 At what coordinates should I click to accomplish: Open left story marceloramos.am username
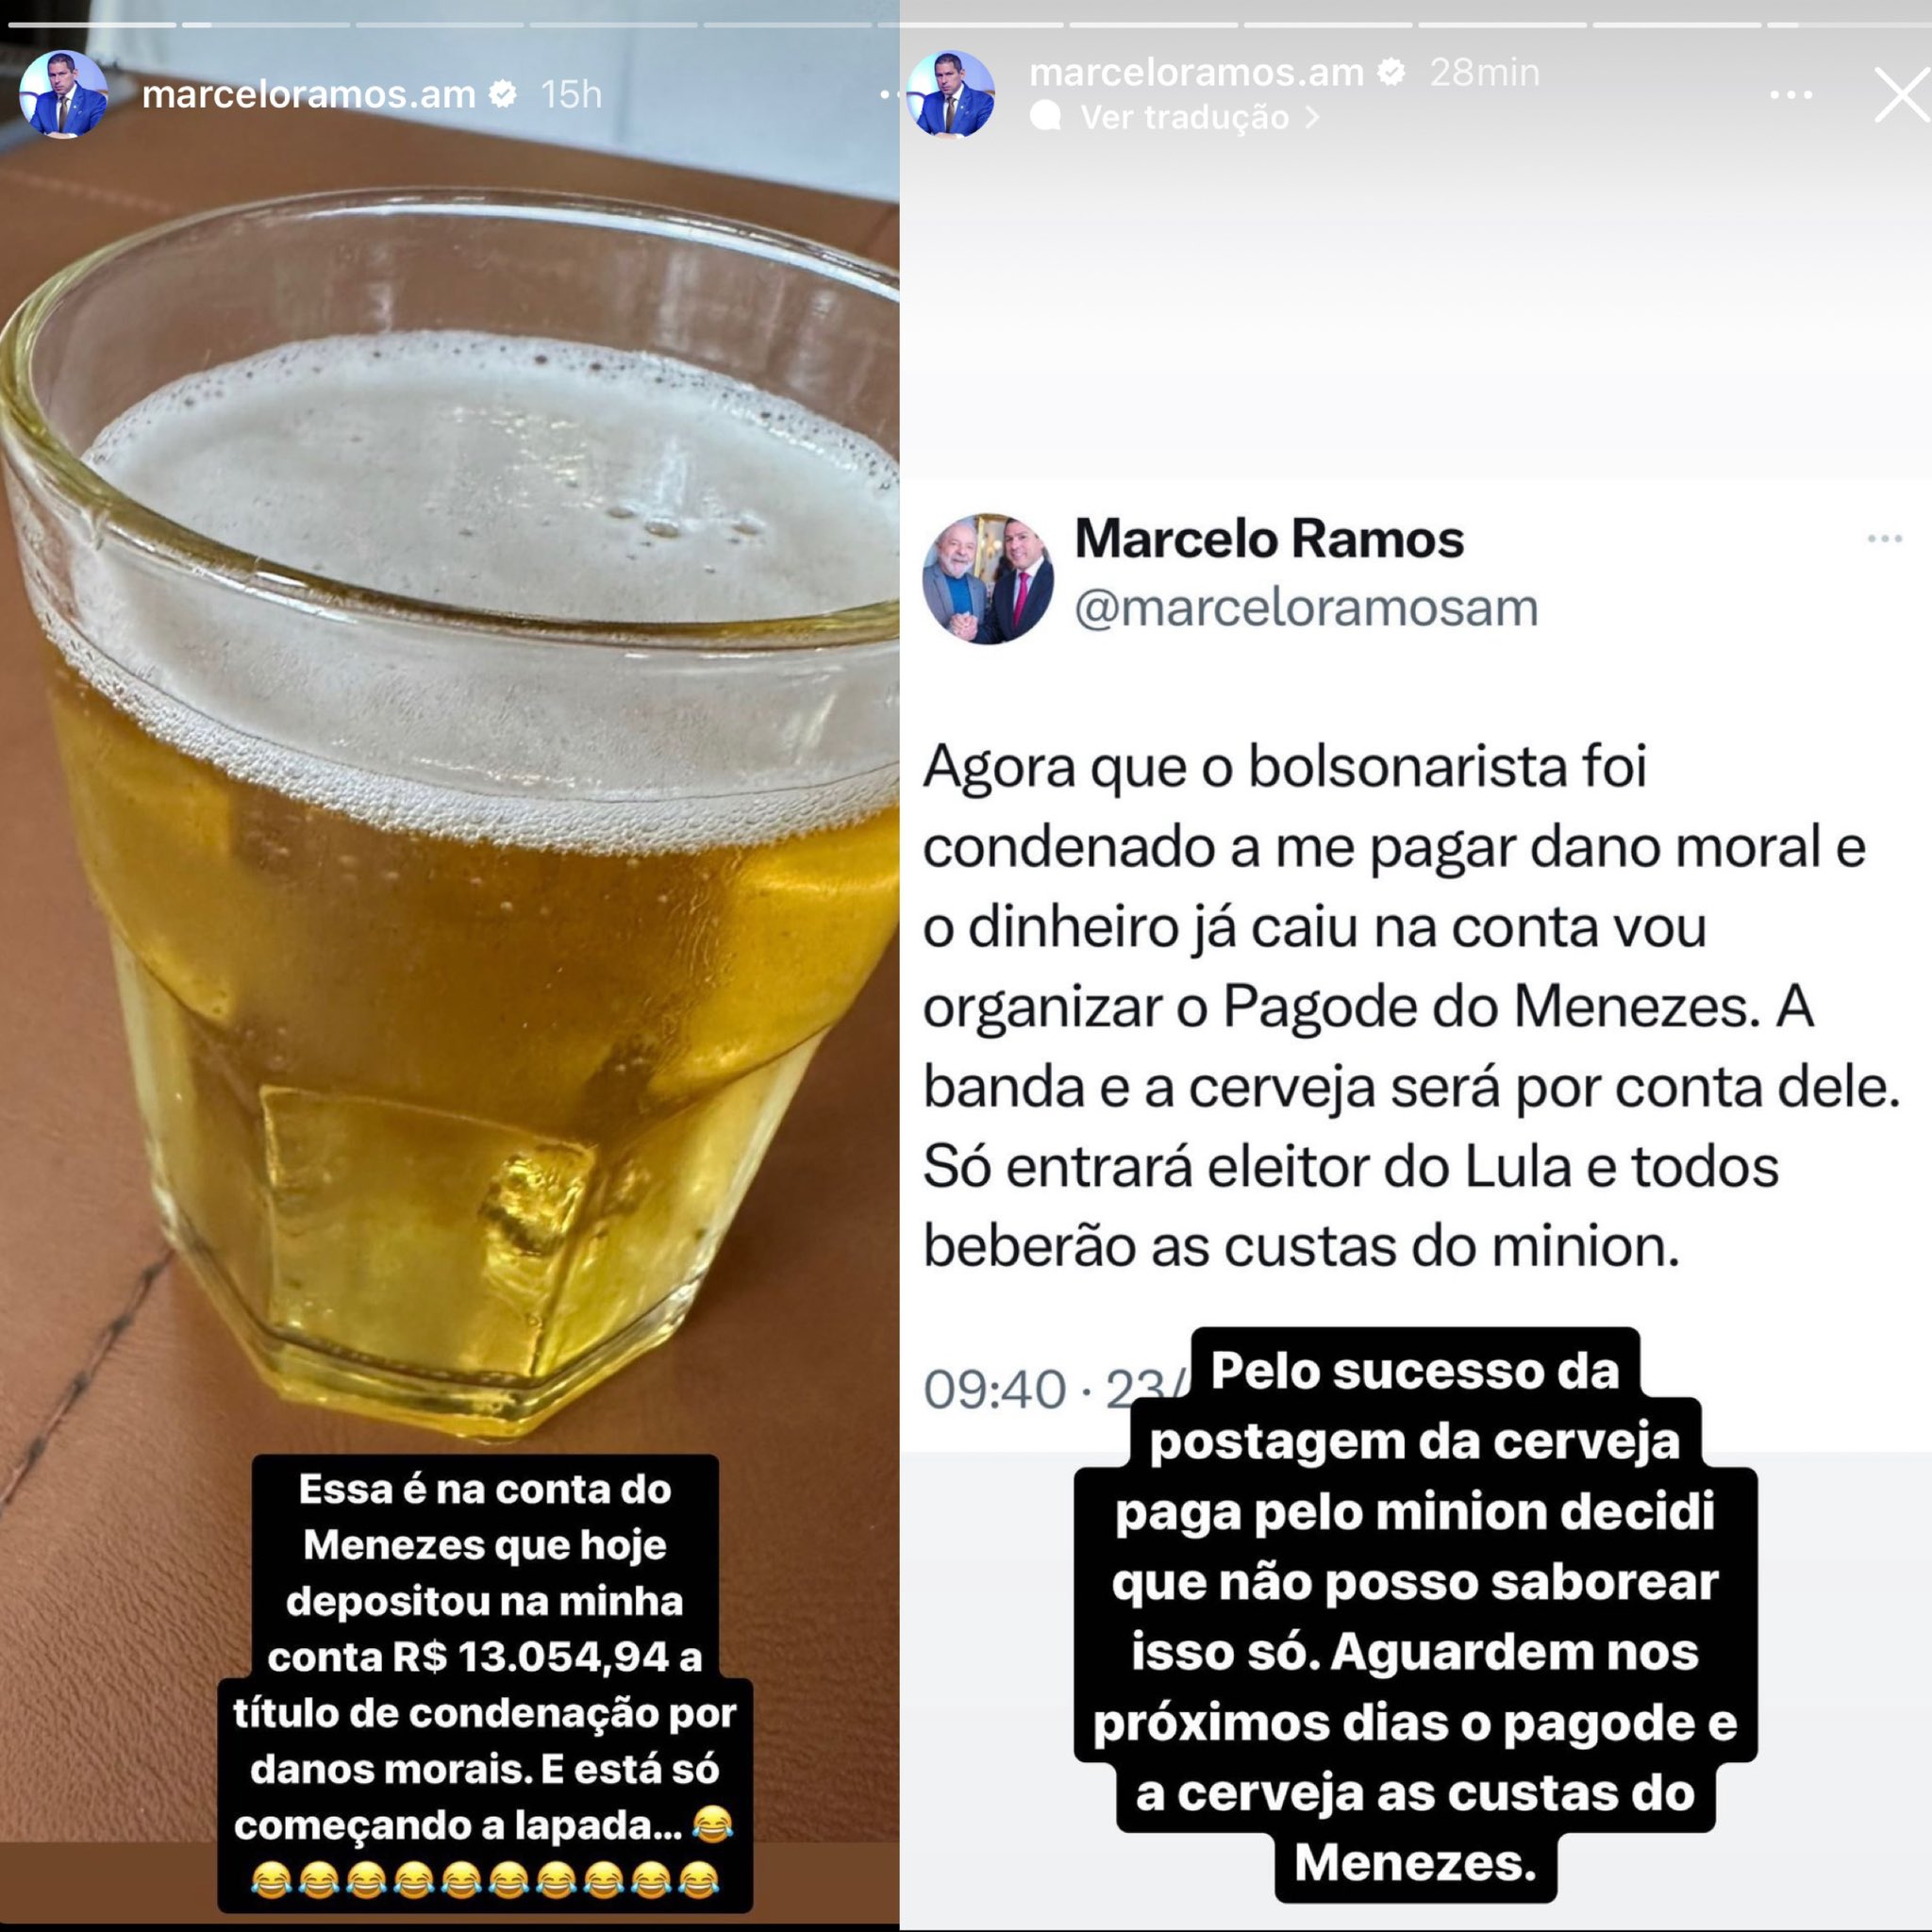(309, 94)
